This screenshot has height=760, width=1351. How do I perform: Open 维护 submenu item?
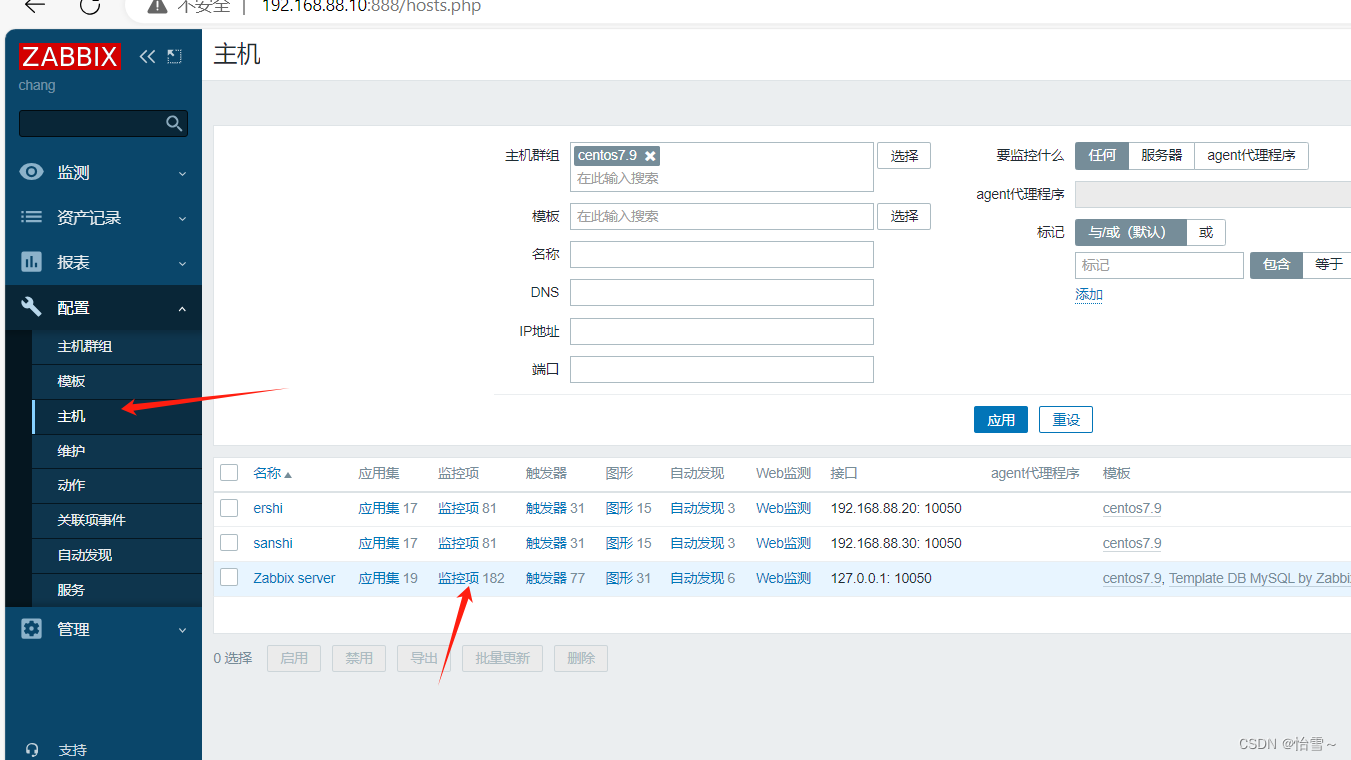pyautogui.click(x=117, y=451)
